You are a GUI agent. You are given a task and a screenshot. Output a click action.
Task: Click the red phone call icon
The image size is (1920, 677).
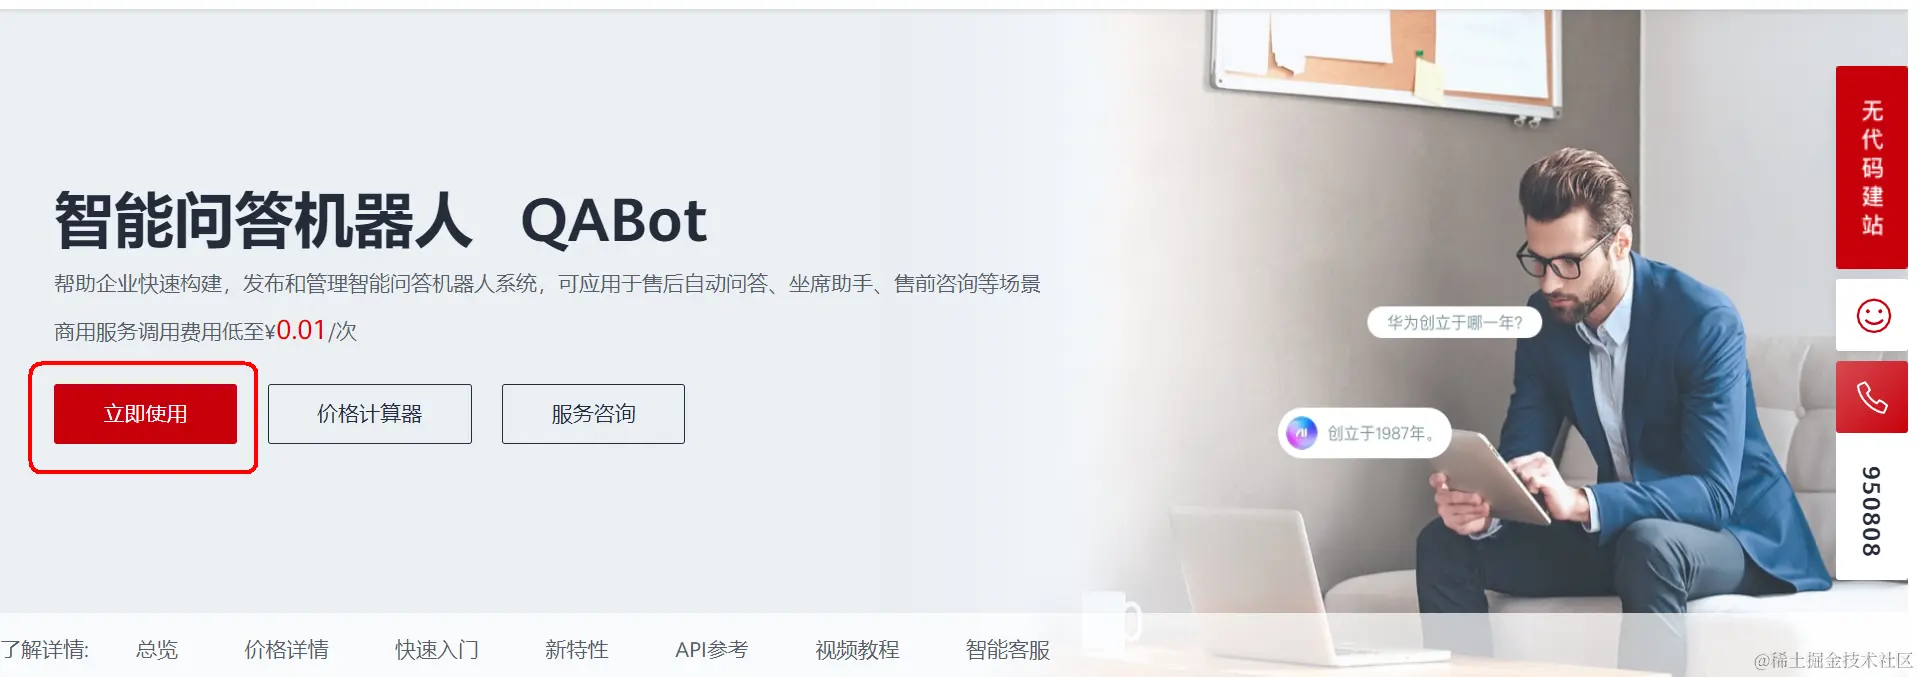(x=1872, y=398)
